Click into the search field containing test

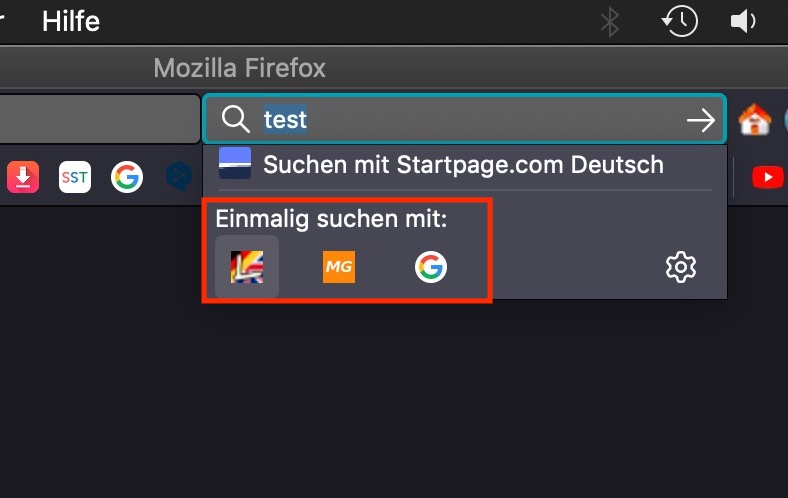pyautogui.click(x=465, y=119)
